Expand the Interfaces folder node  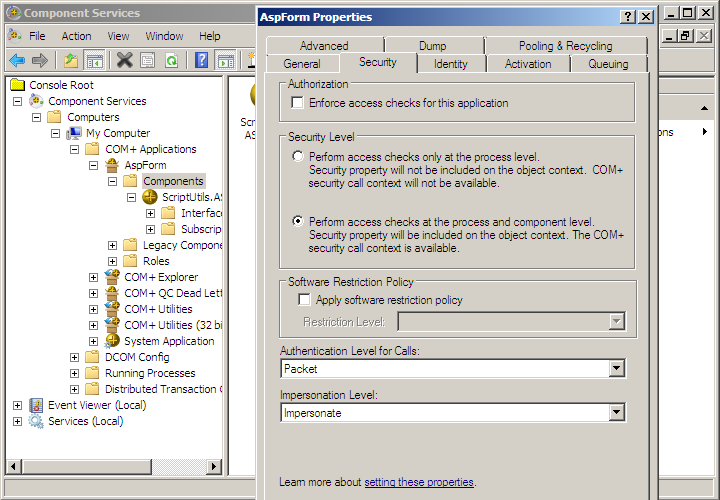click(150, 213)
